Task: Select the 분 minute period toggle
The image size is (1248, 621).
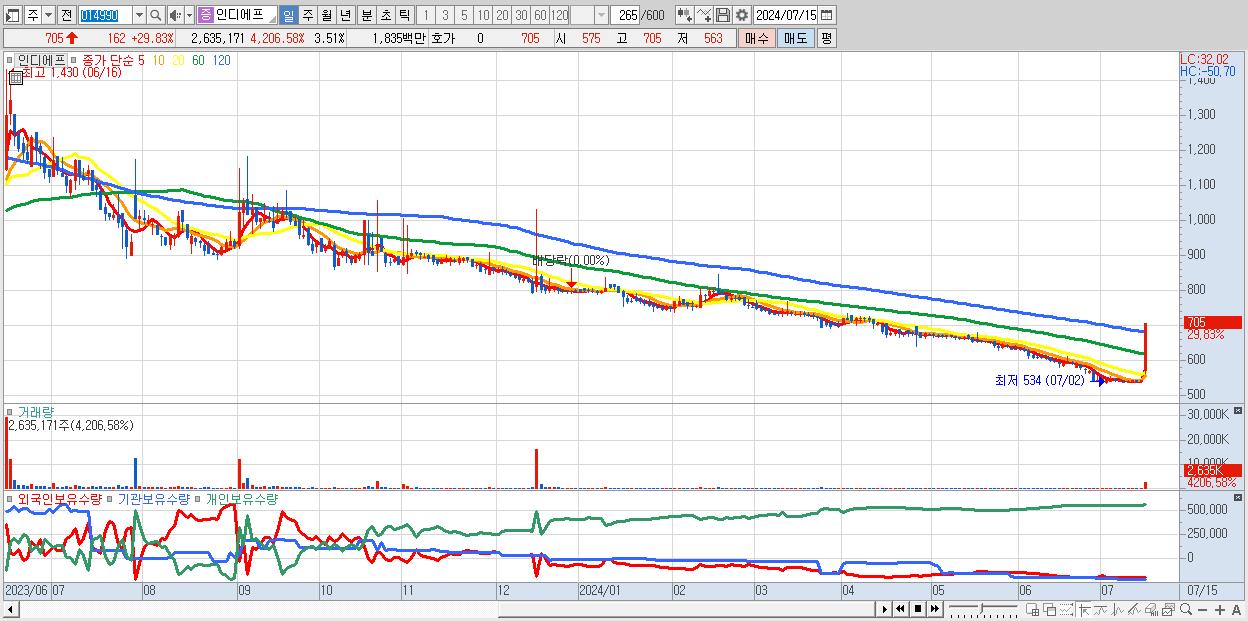Action: point(366,15)
